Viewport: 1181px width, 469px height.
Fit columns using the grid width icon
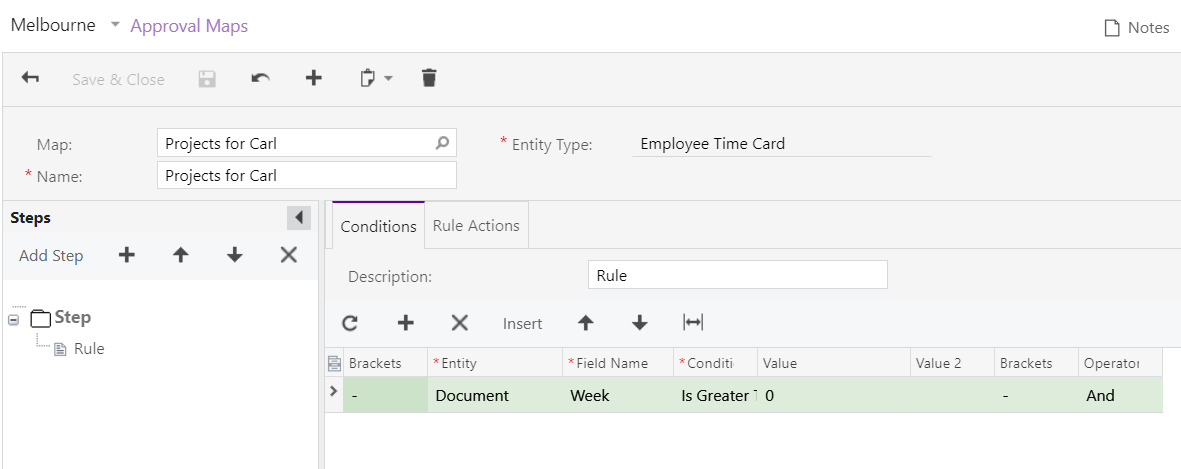coord(693,322)
